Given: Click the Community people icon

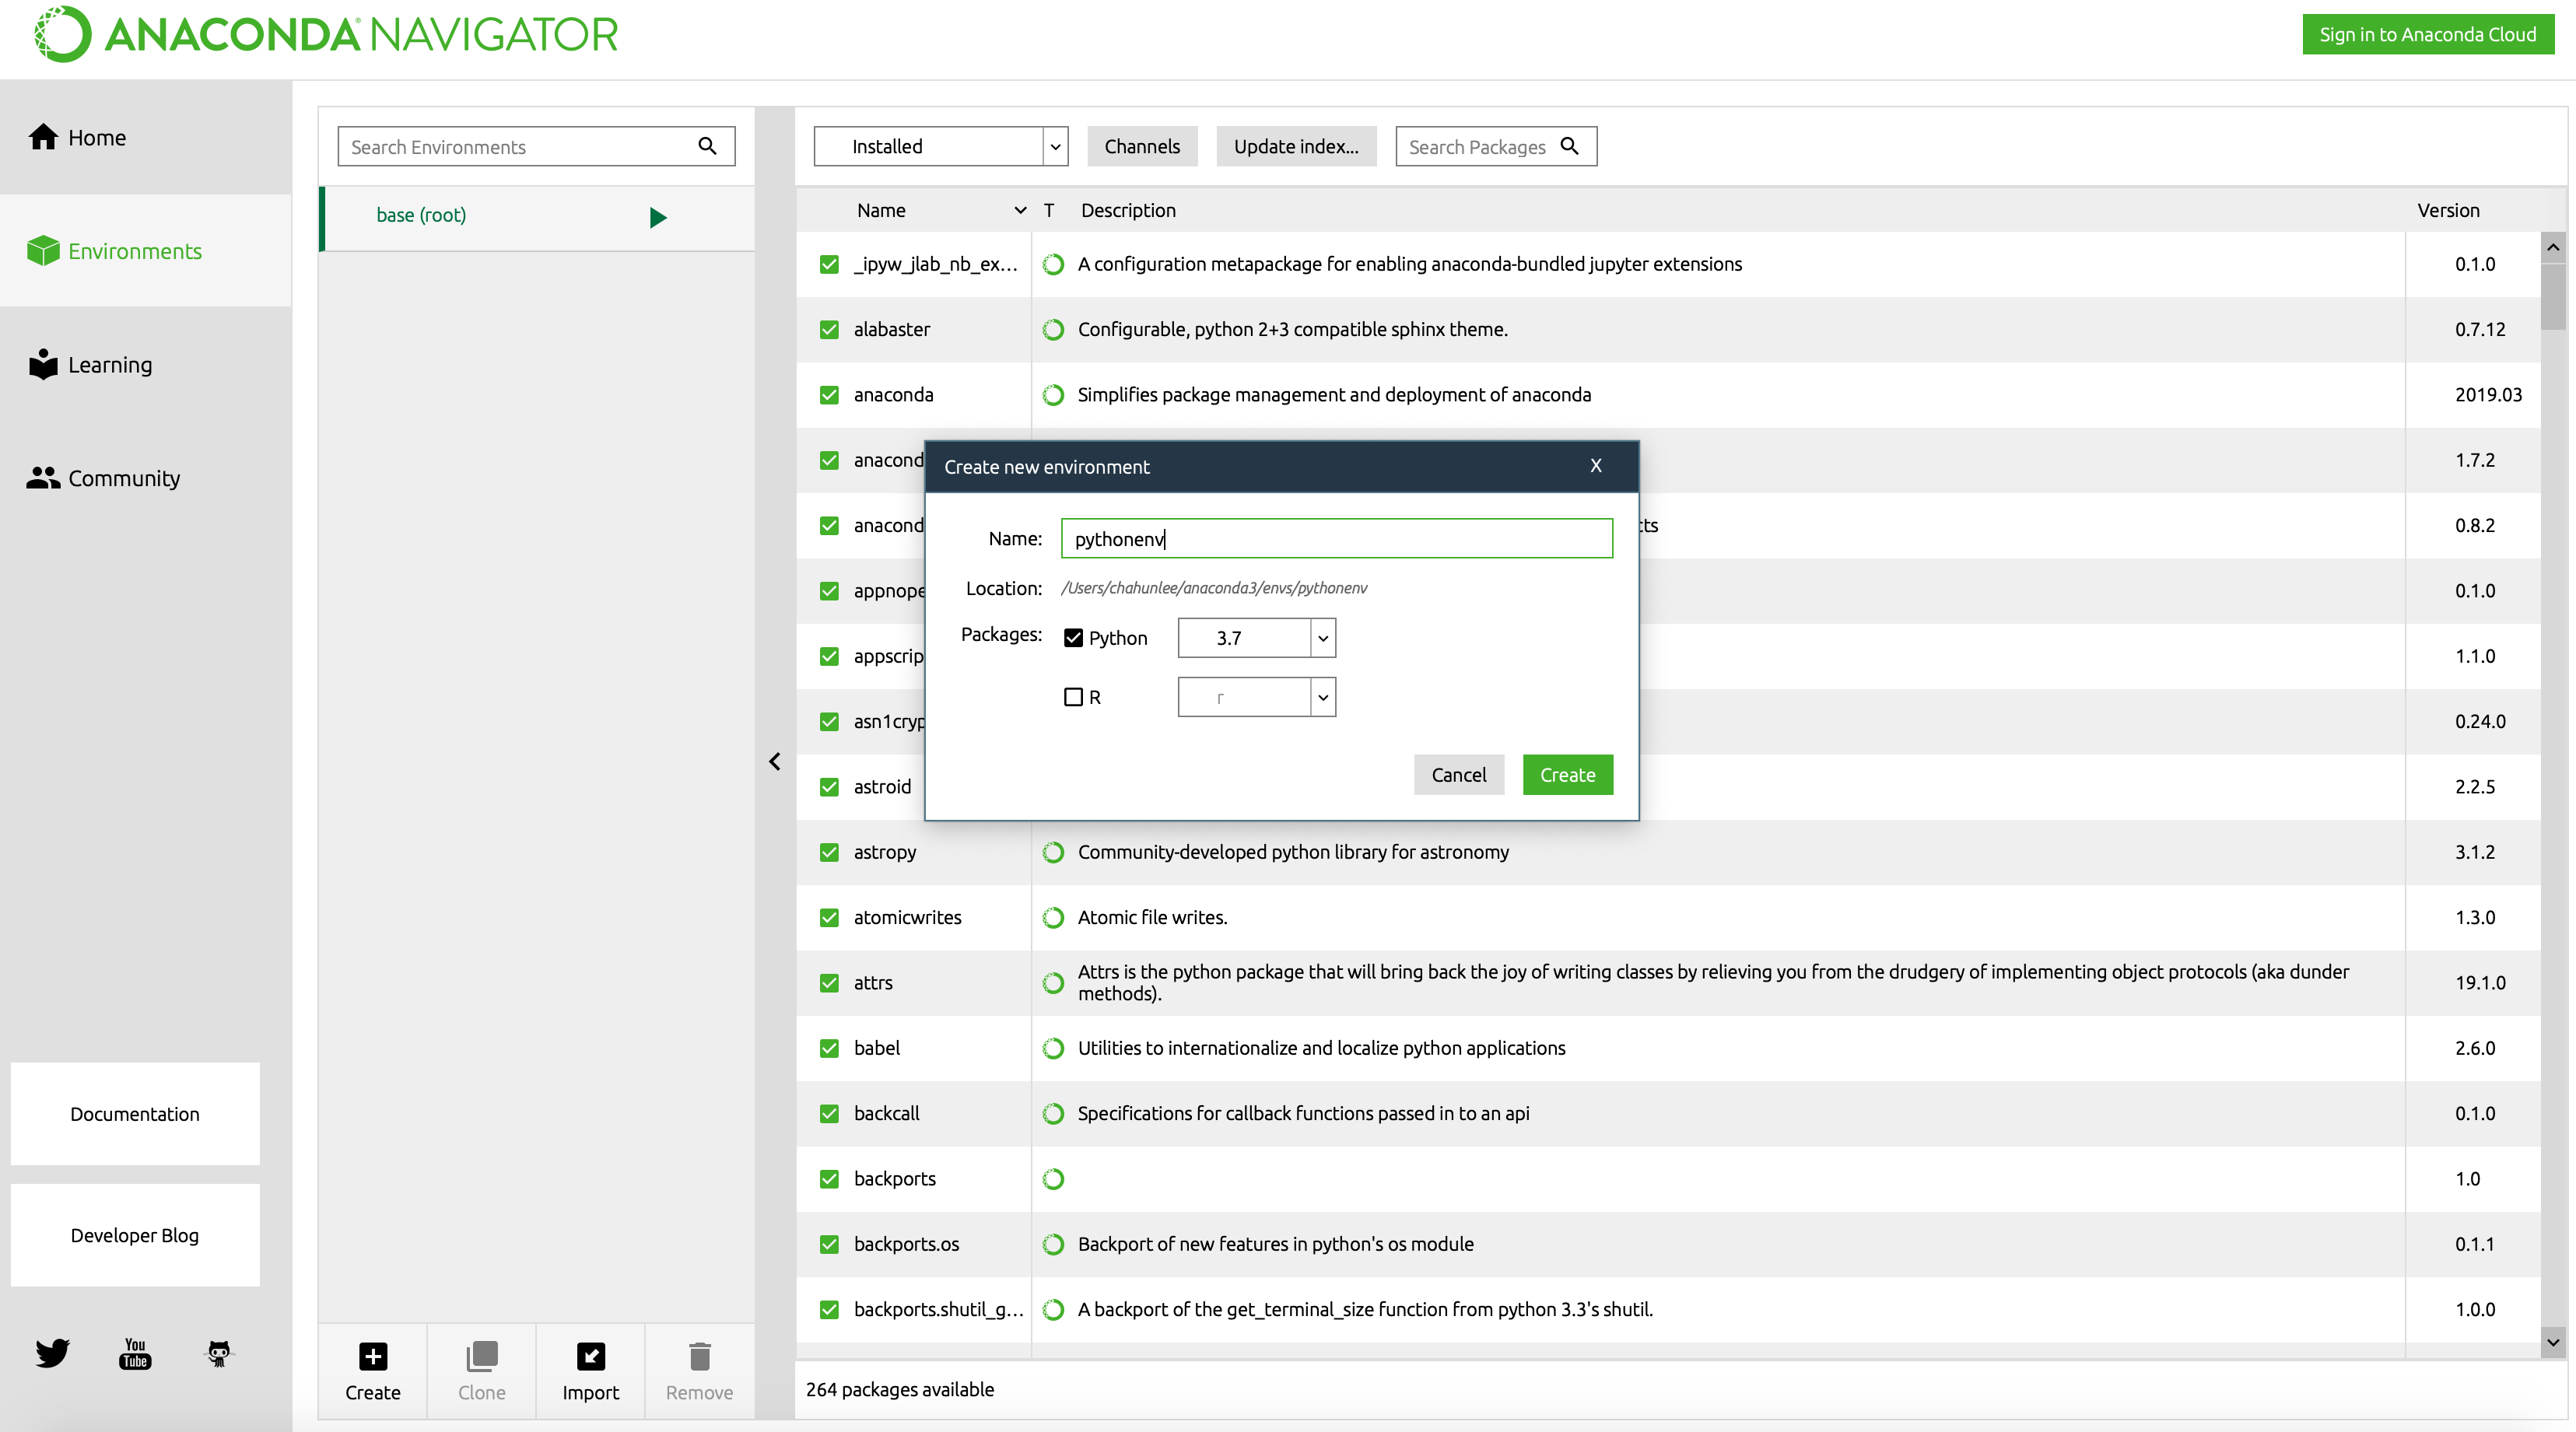Looking at the screenshot, I should (43, 478).
